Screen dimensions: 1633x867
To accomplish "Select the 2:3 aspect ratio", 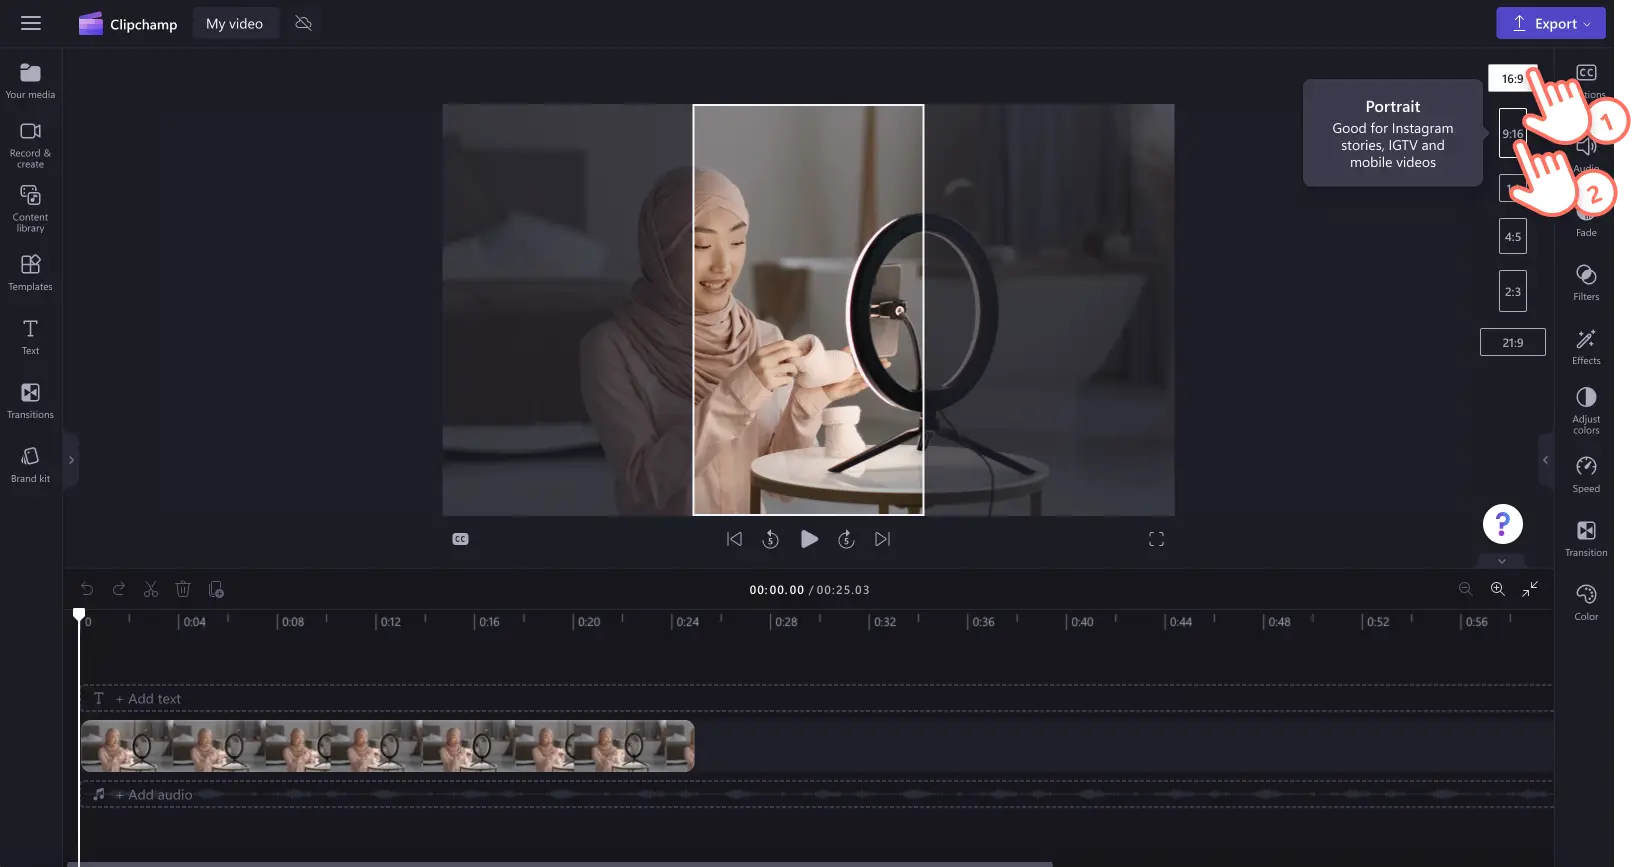I will [1513, 291].
